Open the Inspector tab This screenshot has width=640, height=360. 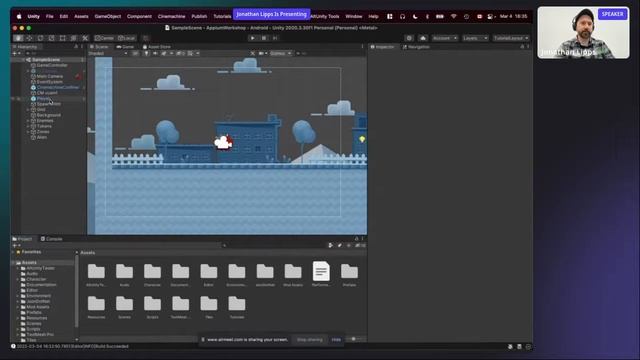[382, 47]
